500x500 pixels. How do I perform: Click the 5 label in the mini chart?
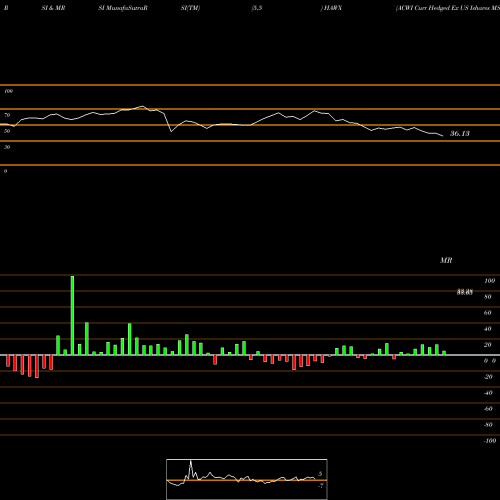pos(320,474)
